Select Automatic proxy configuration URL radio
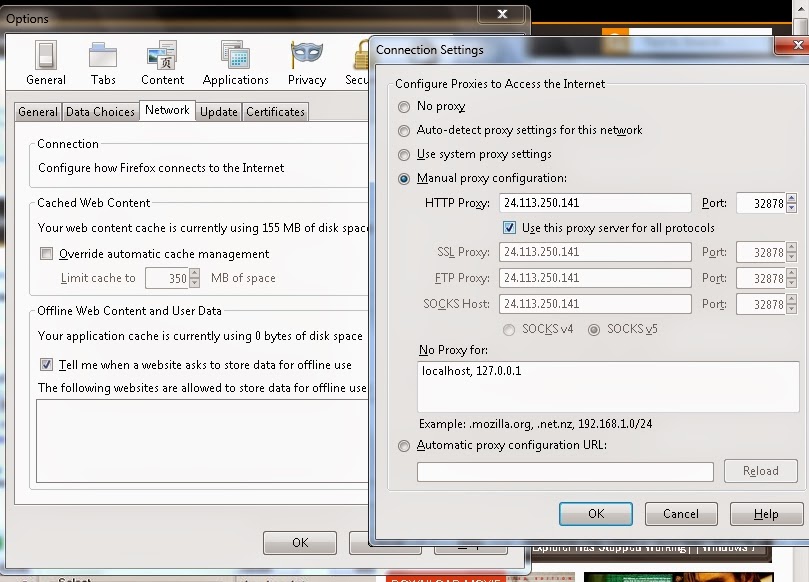The height and width of the screenshot is (582, 809). (x=404, y=446)
